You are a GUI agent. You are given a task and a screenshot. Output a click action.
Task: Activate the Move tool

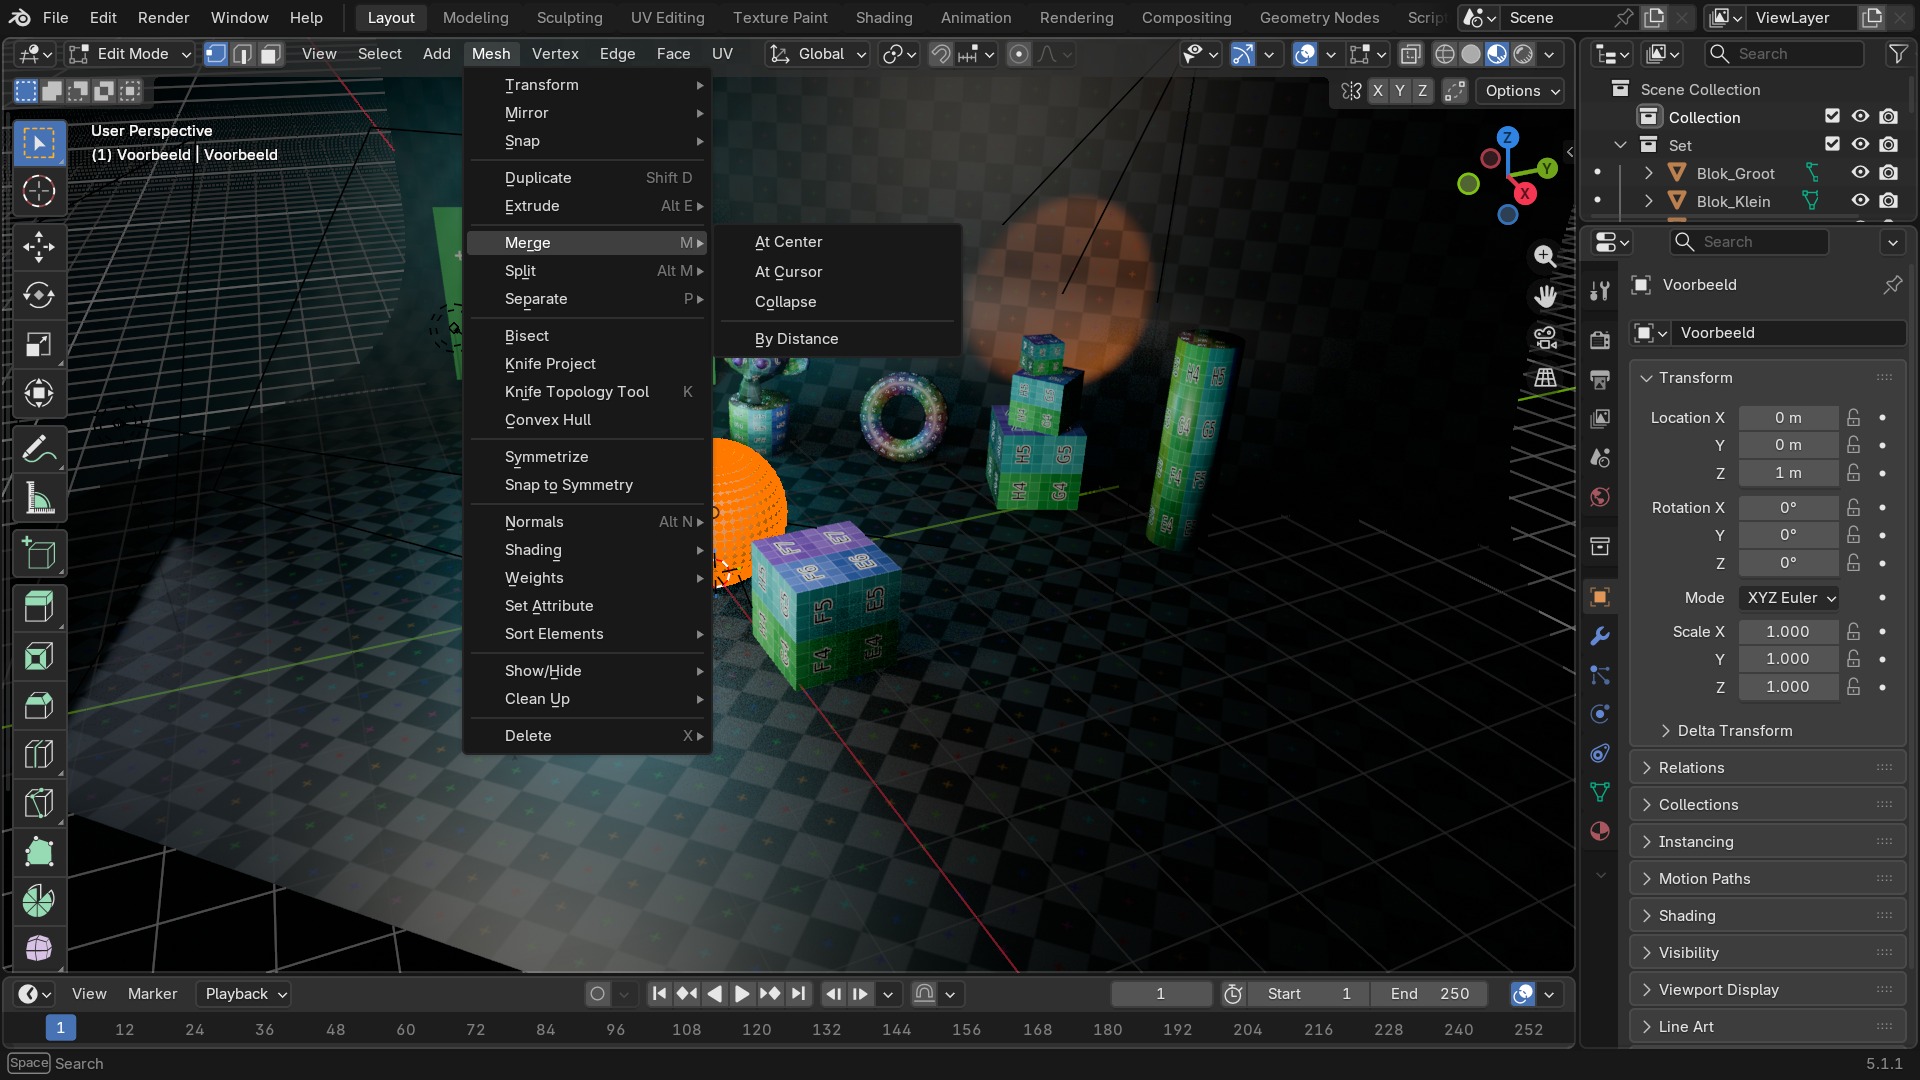tap(39, 246)
